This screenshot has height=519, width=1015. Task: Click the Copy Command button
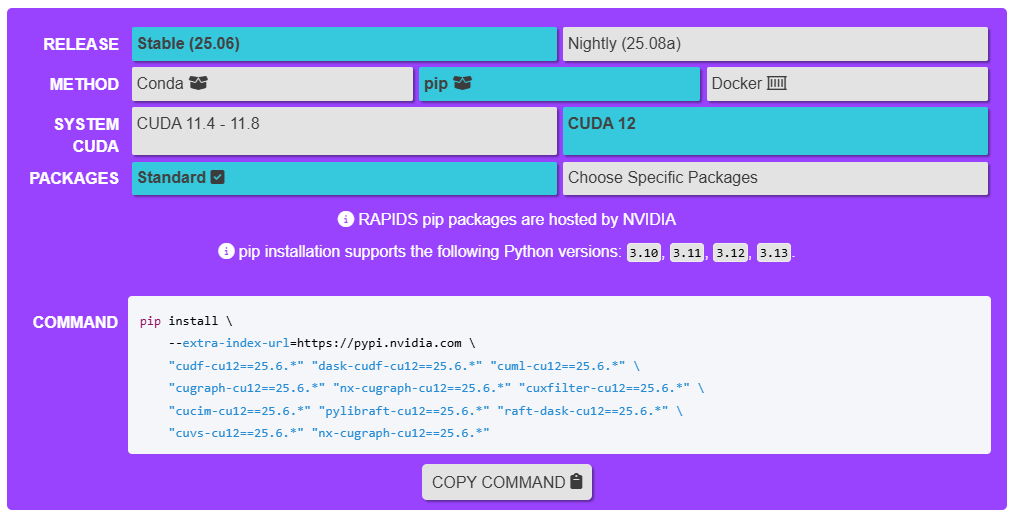coord(507,482)
